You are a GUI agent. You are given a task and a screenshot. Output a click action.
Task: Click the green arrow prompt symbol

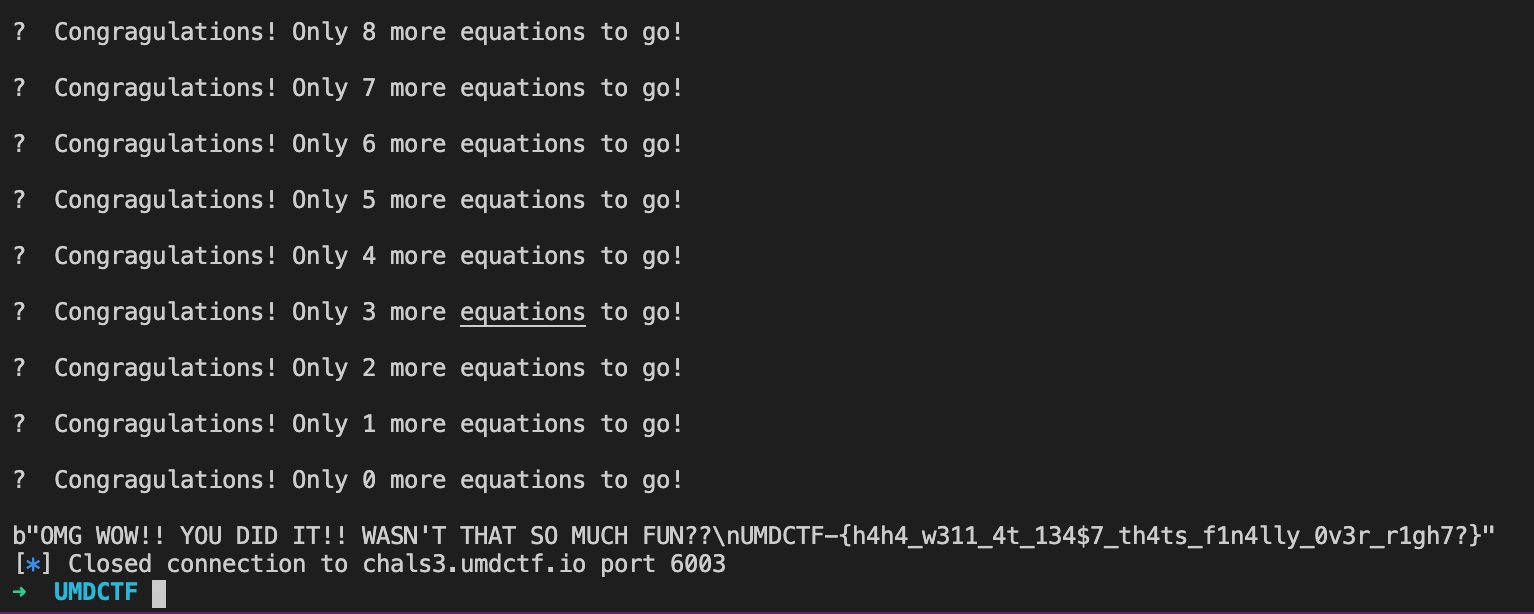(20, 592)
